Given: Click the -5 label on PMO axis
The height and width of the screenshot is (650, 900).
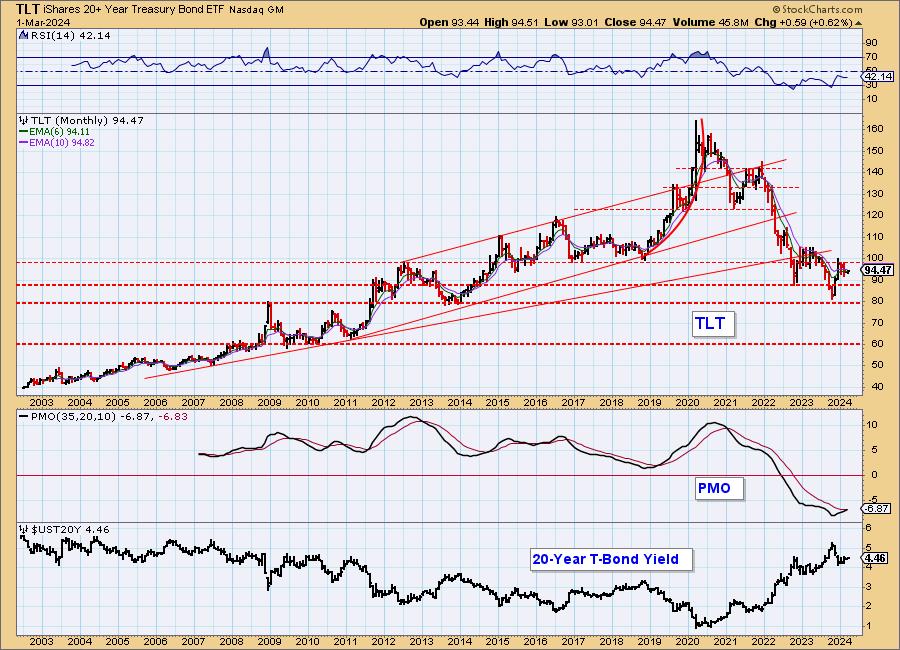Looking at the screenshot, I should click(x=871, y=499).
